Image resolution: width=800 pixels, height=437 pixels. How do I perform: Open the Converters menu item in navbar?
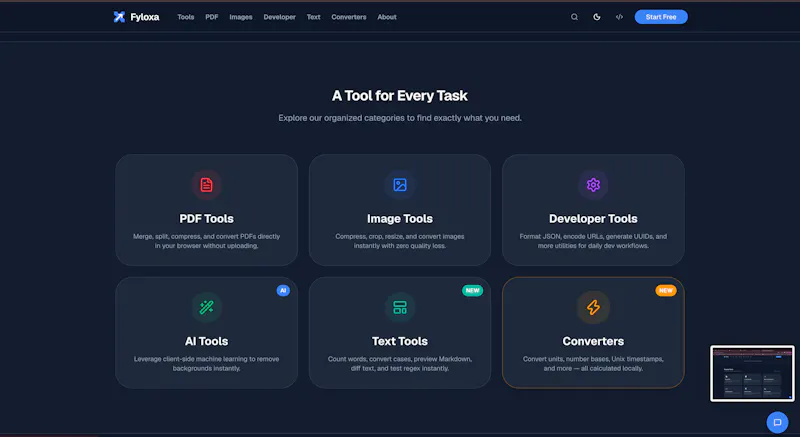tap(349, 17)
